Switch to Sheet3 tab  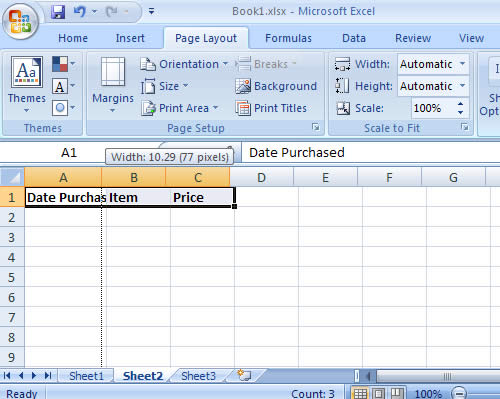coord(198,376)
